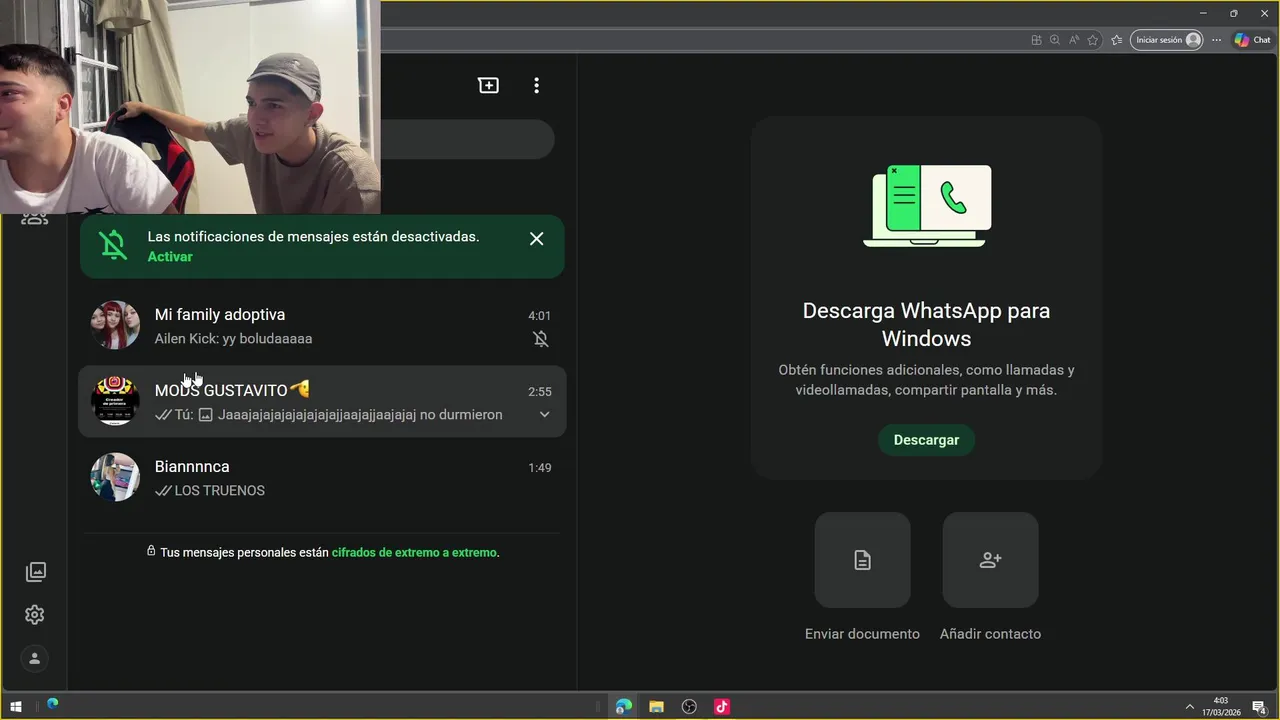
Task: Click the TikTok taskbar icon
Action: click(x=721, y=706)
